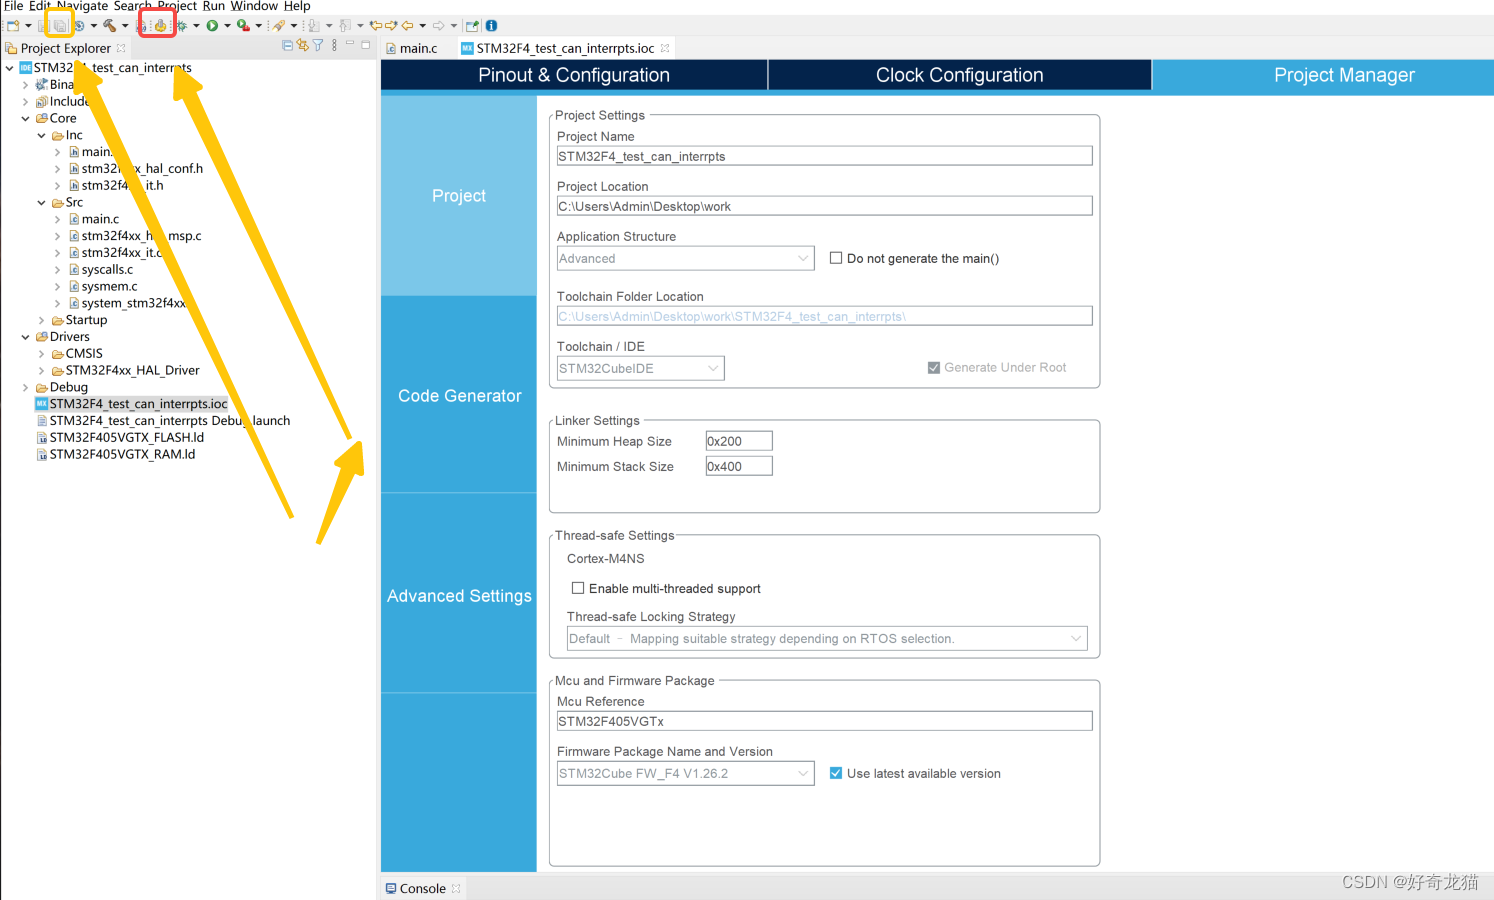Open Thread-safe Locking Strategy dropdown
1494x900 pixels.
point(827,639)
